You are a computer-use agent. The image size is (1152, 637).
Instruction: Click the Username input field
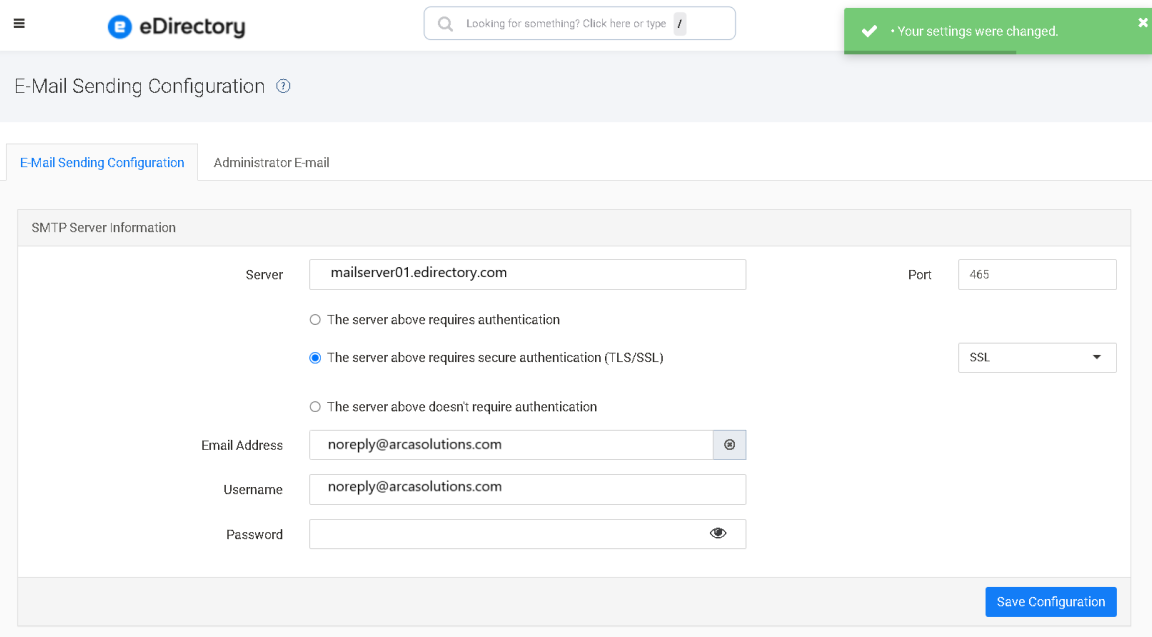click(528, 489)
